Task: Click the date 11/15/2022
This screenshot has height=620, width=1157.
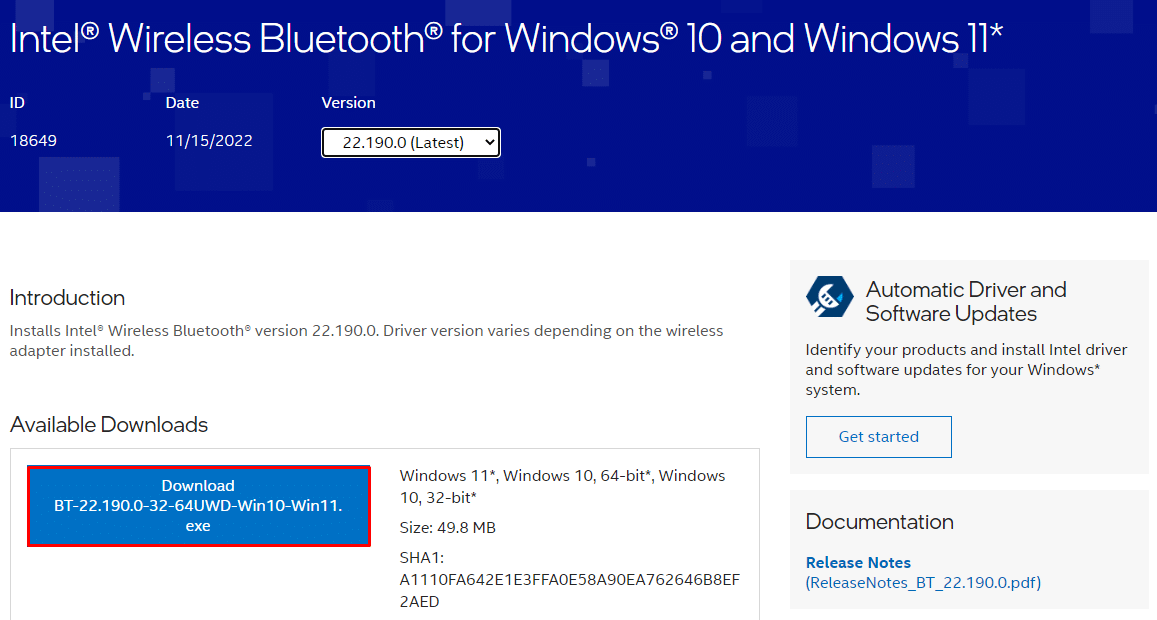Action: (209, 140)
